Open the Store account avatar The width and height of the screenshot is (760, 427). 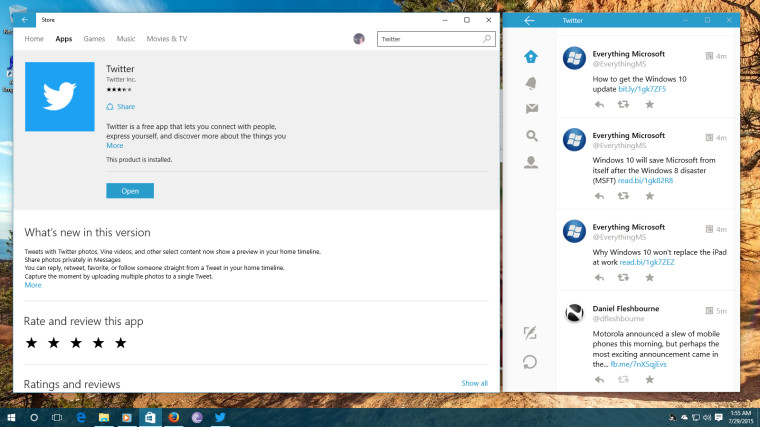[x=359, y=39]
